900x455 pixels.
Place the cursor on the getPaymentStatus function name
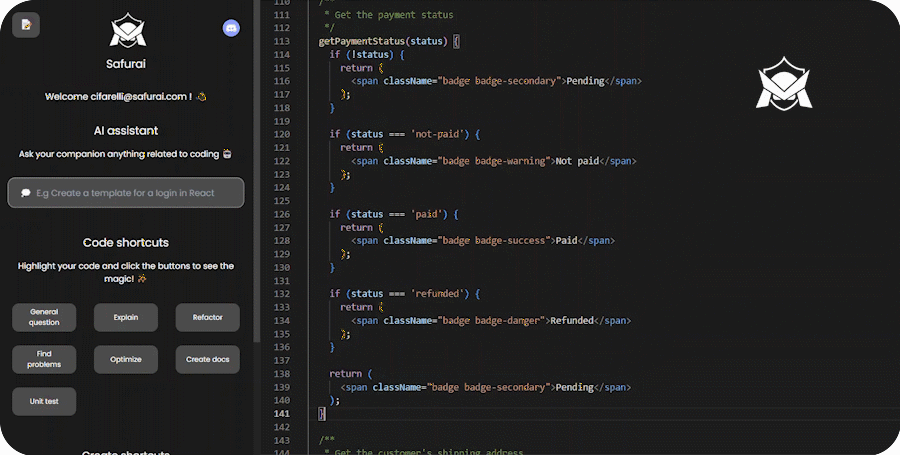(x=363, y=42)
